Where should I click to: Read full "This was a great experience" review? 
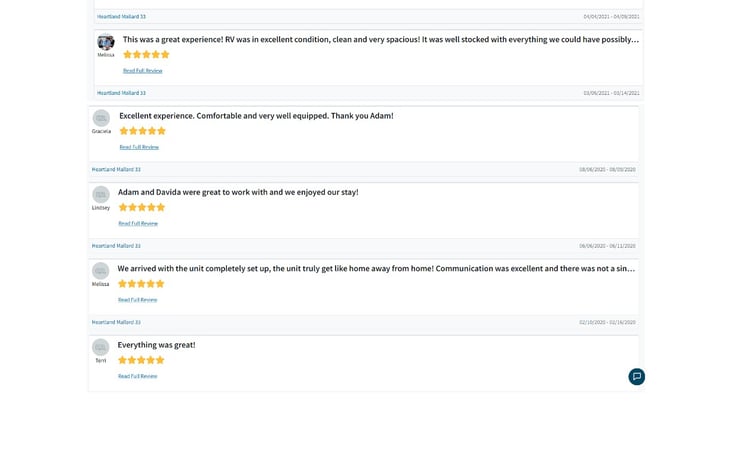pyautogui.click(x=143, y=71)
